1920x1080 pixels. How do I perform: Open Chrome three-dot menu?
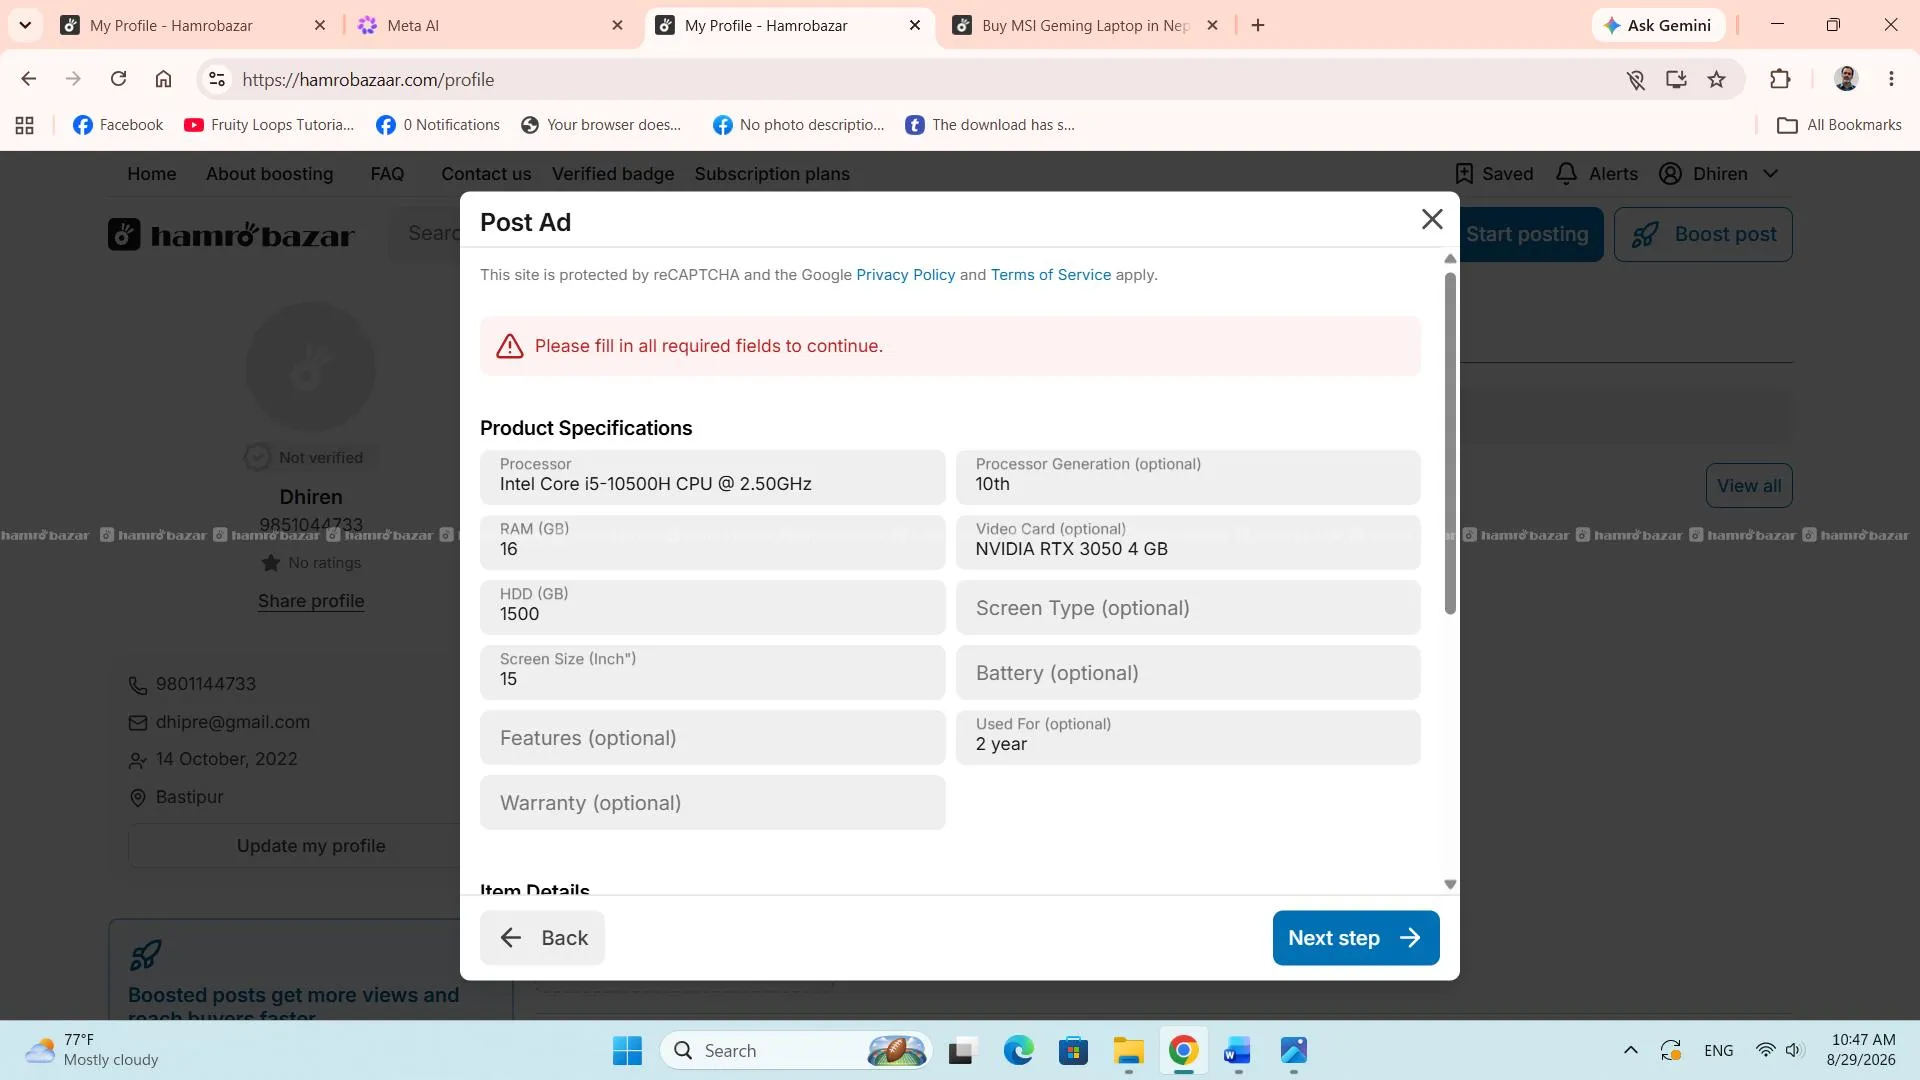(x=1891, y=79)
